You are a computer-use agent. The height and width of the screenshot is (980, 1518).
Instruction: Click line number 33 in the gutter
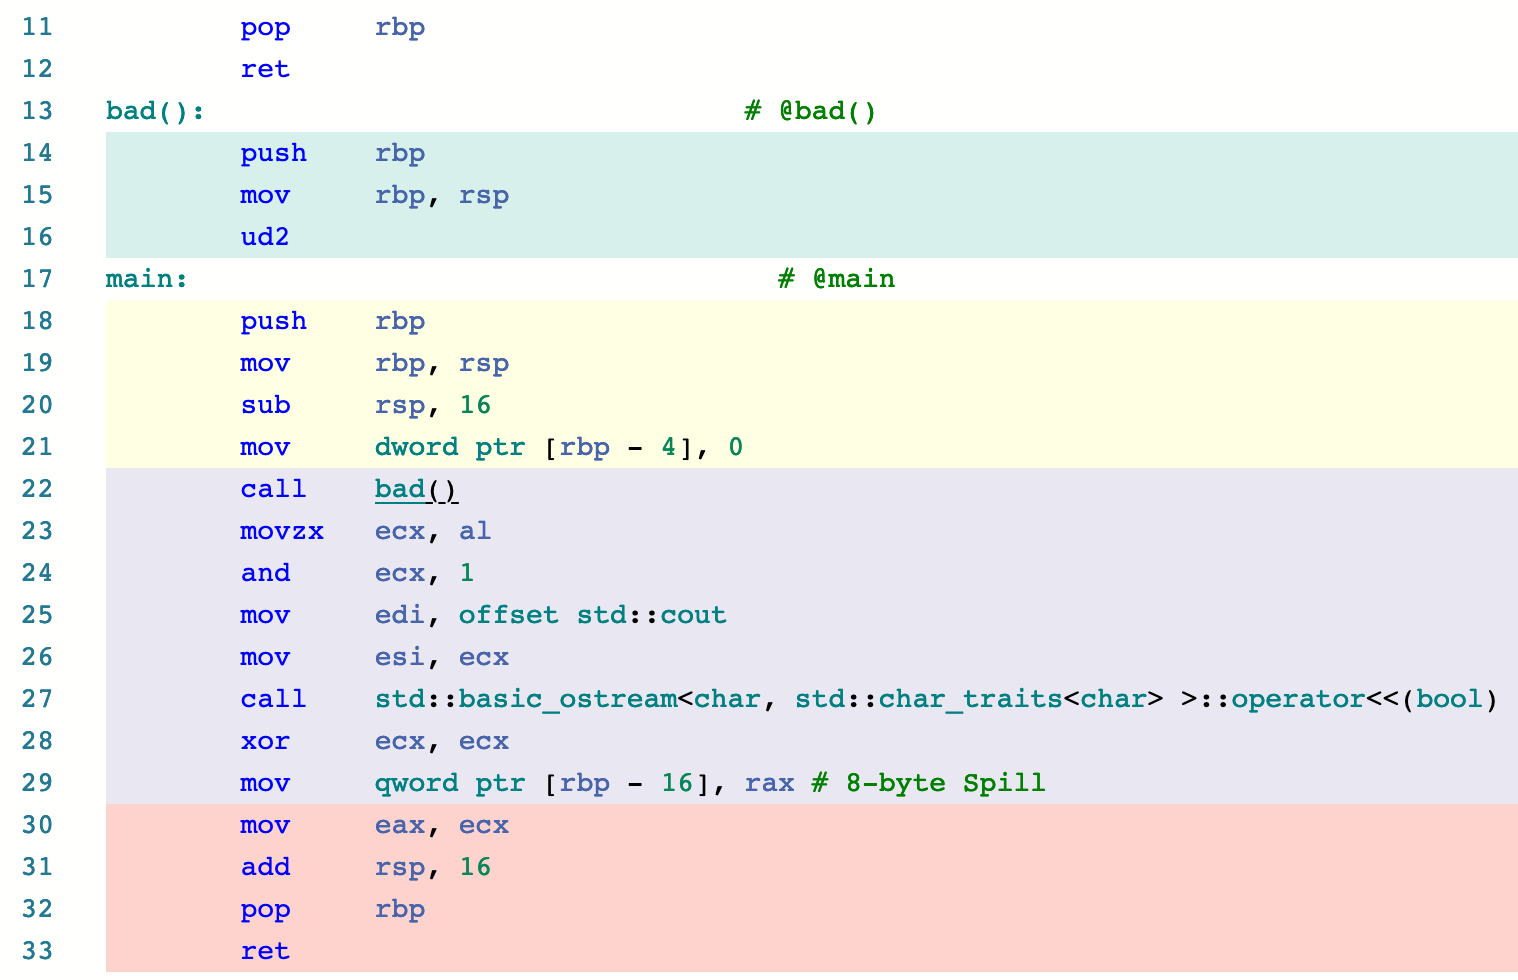37,951
